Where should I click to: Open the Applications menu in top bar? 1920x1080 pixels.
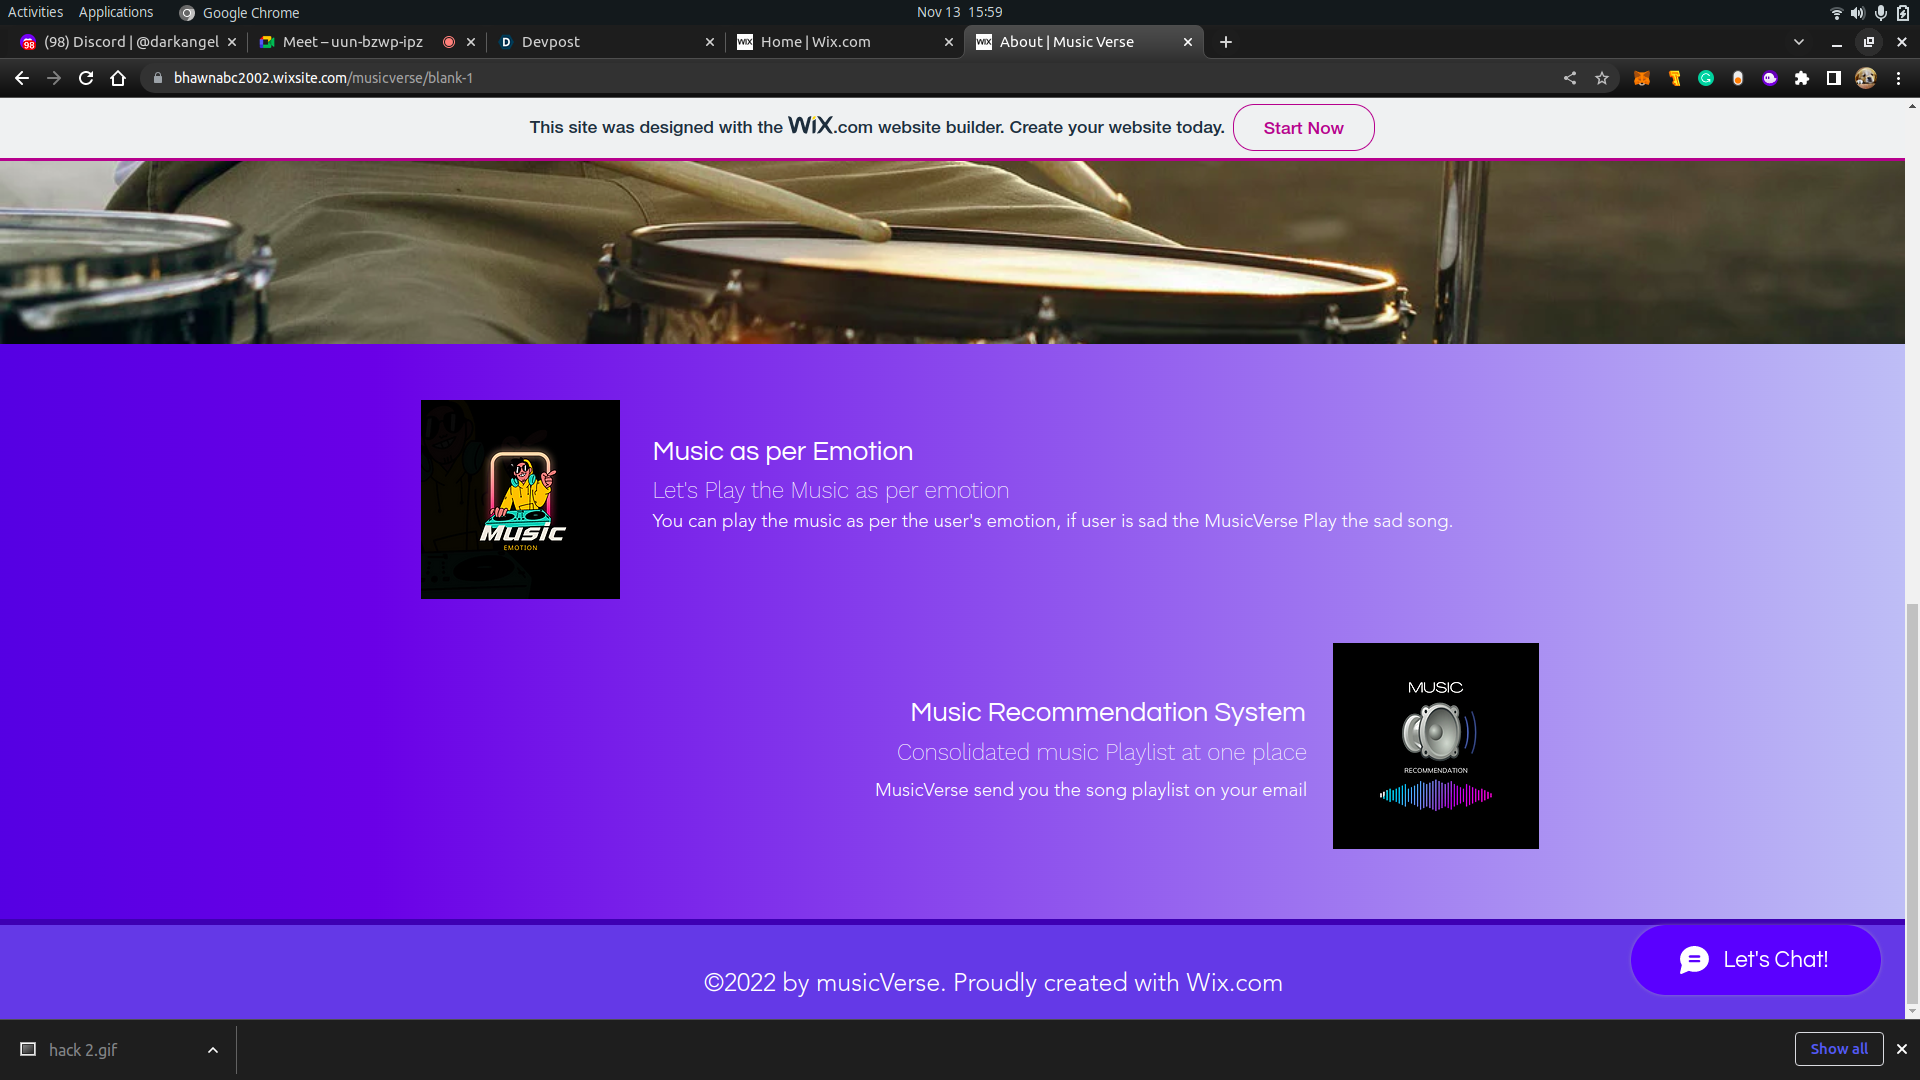click(x=116, y=12)
